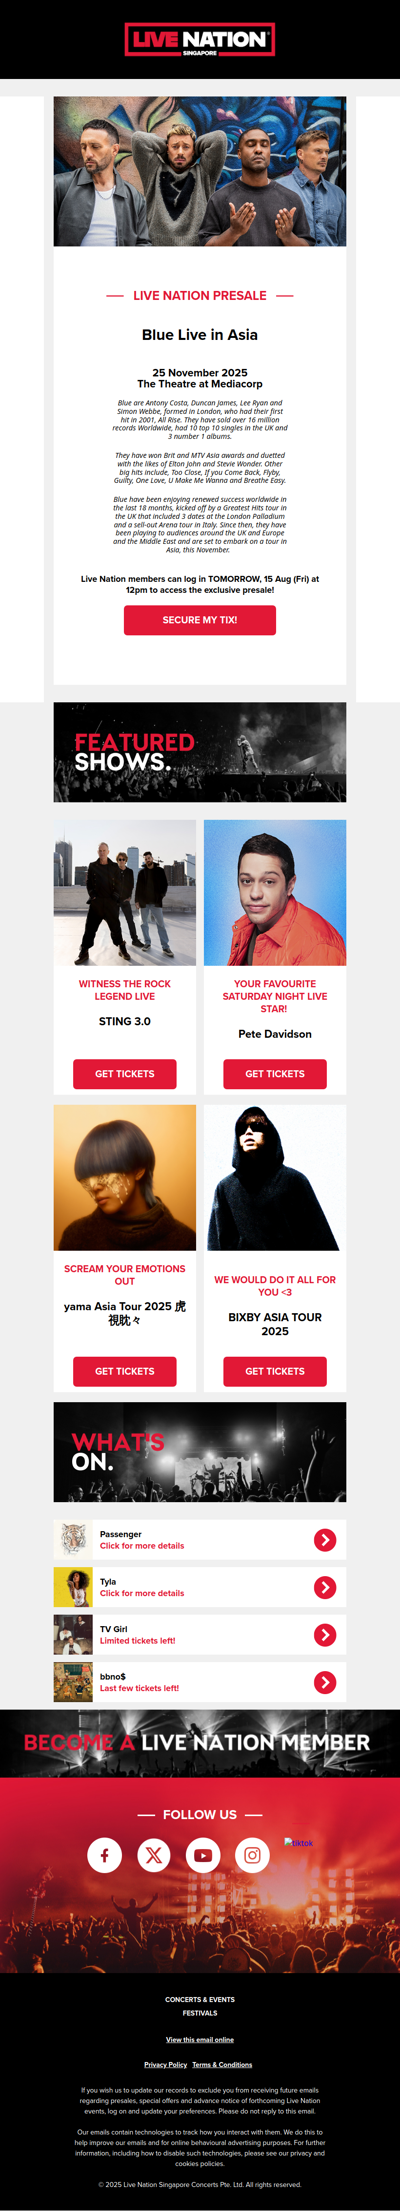Click the arrow icon beside Passenger
This screenshot has width=400, height=2211.
325,1540
